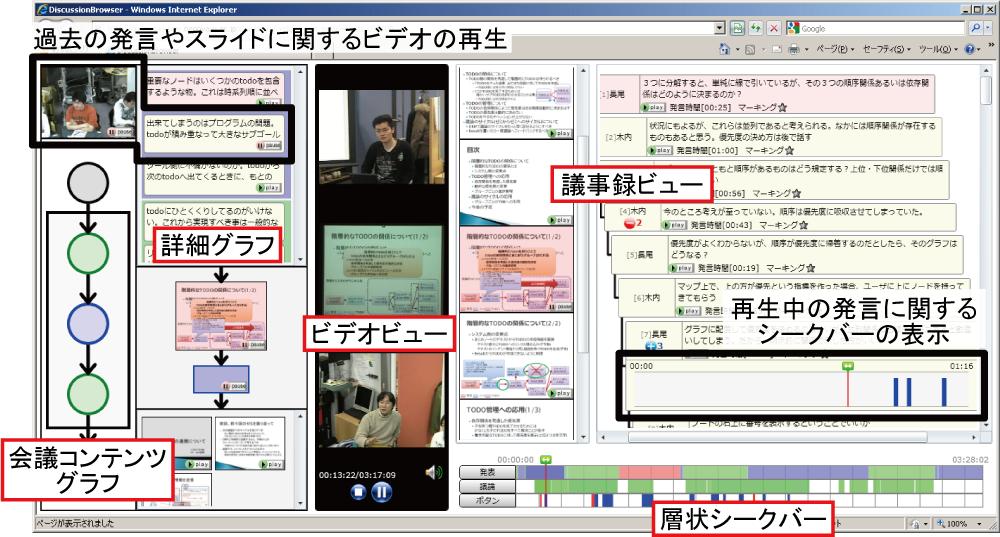
Task: Open the search provider dropdown arrow
Action: tap(987, 28)
